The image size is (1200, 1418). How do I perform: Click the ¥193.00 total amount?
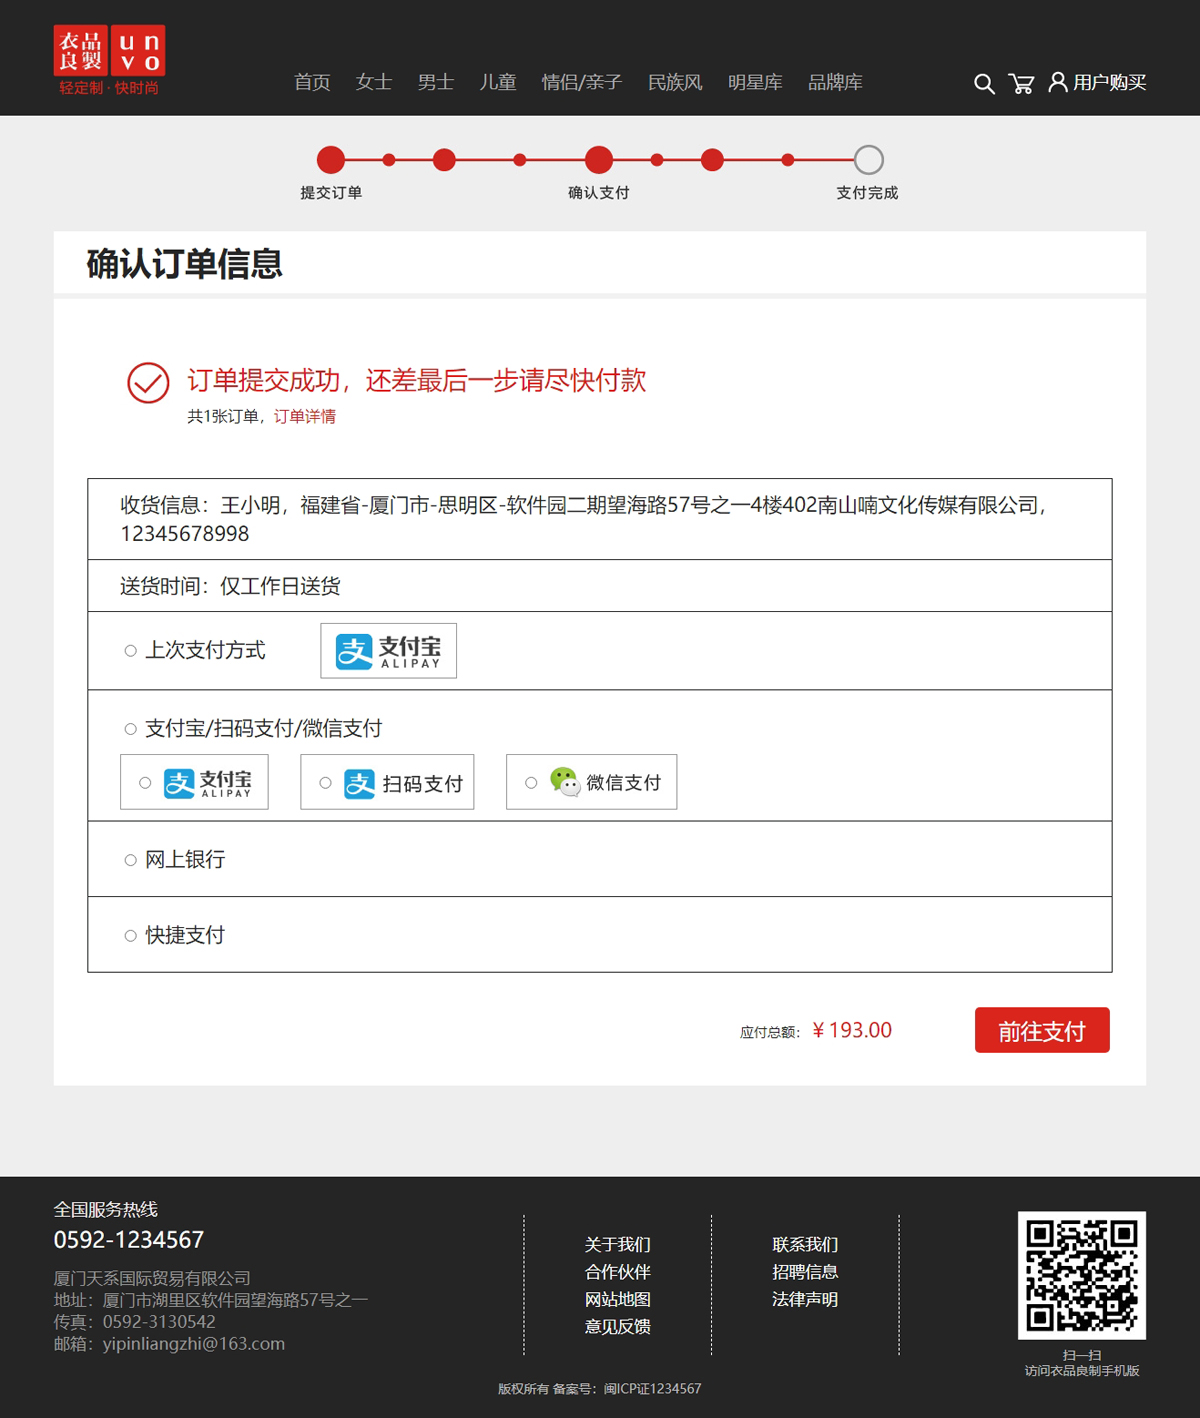point(852,1030)
